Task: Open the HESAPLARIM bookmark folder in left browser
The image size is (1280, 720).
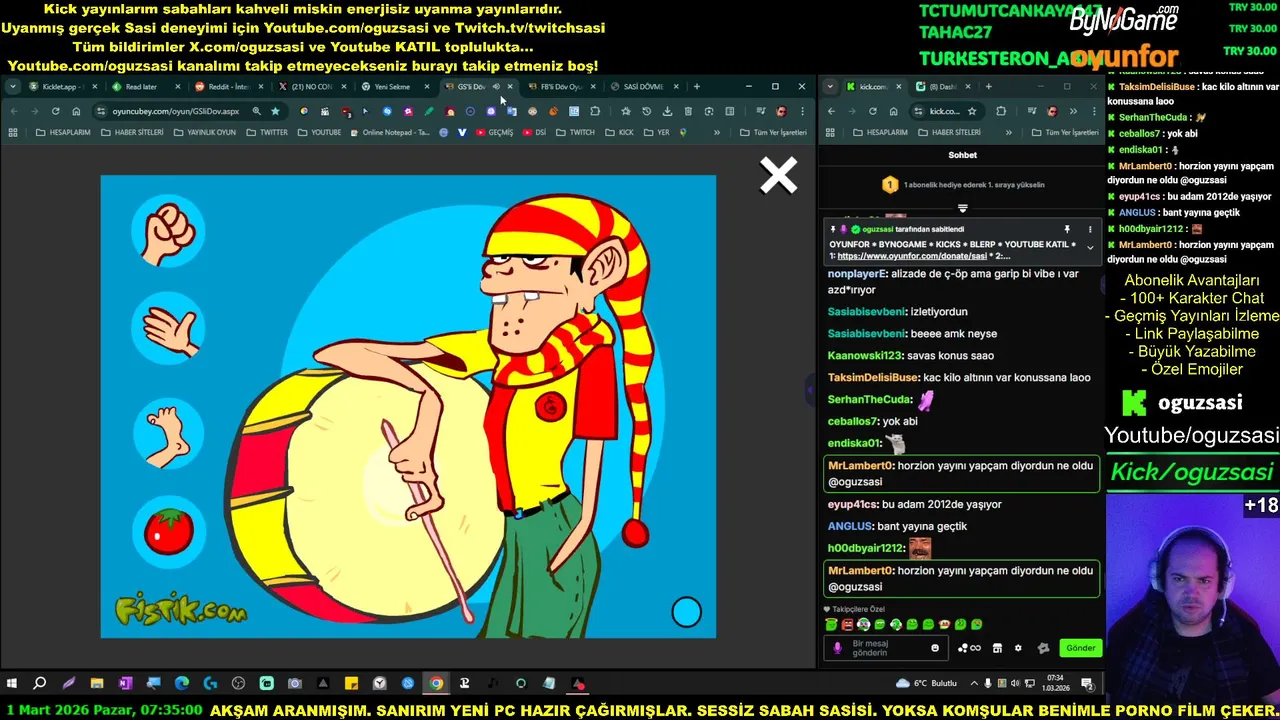Action: 63,132
